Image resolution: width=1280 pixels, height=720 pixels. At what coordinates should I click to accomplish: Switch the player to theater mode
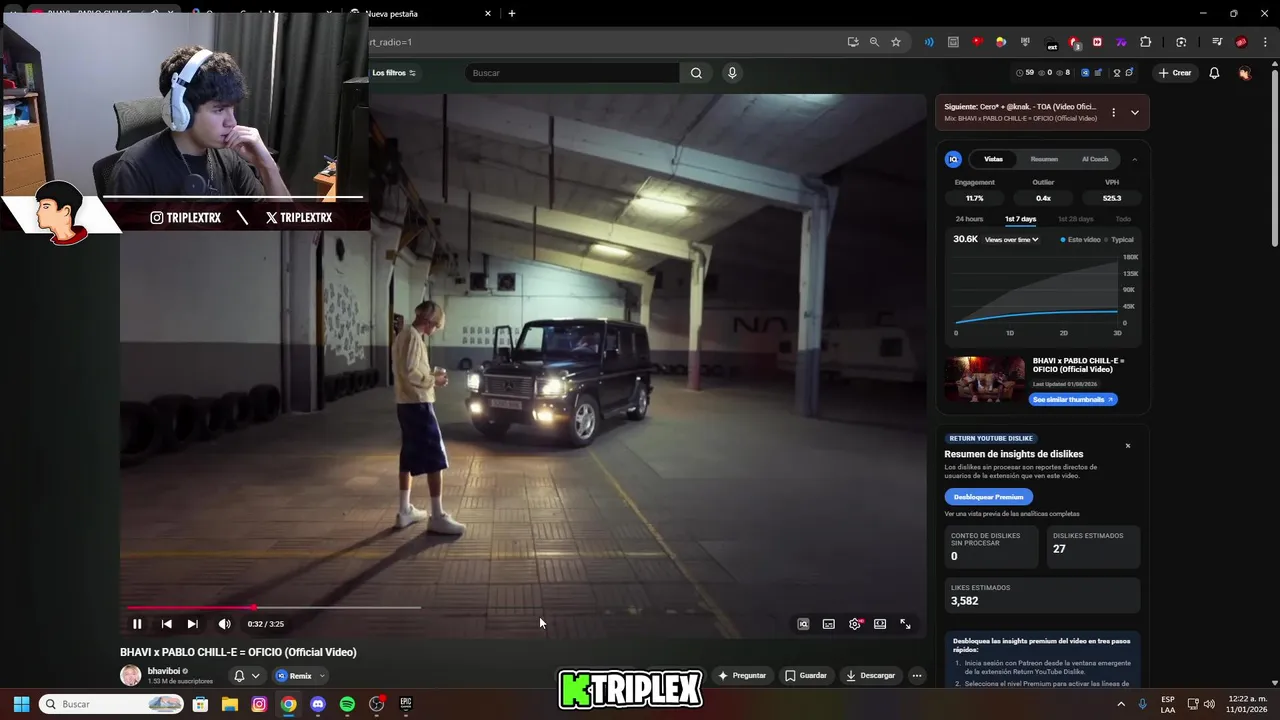880,624
